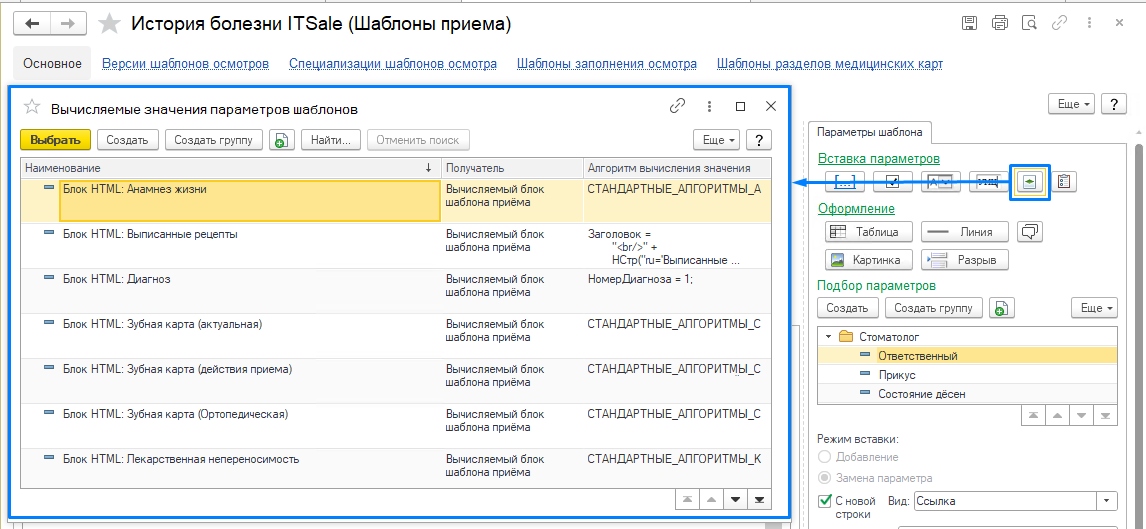1146x529 pixels.
Task: Insert comment speech bubble icon
Action: pyautogui.click(x=1031, y=232)
